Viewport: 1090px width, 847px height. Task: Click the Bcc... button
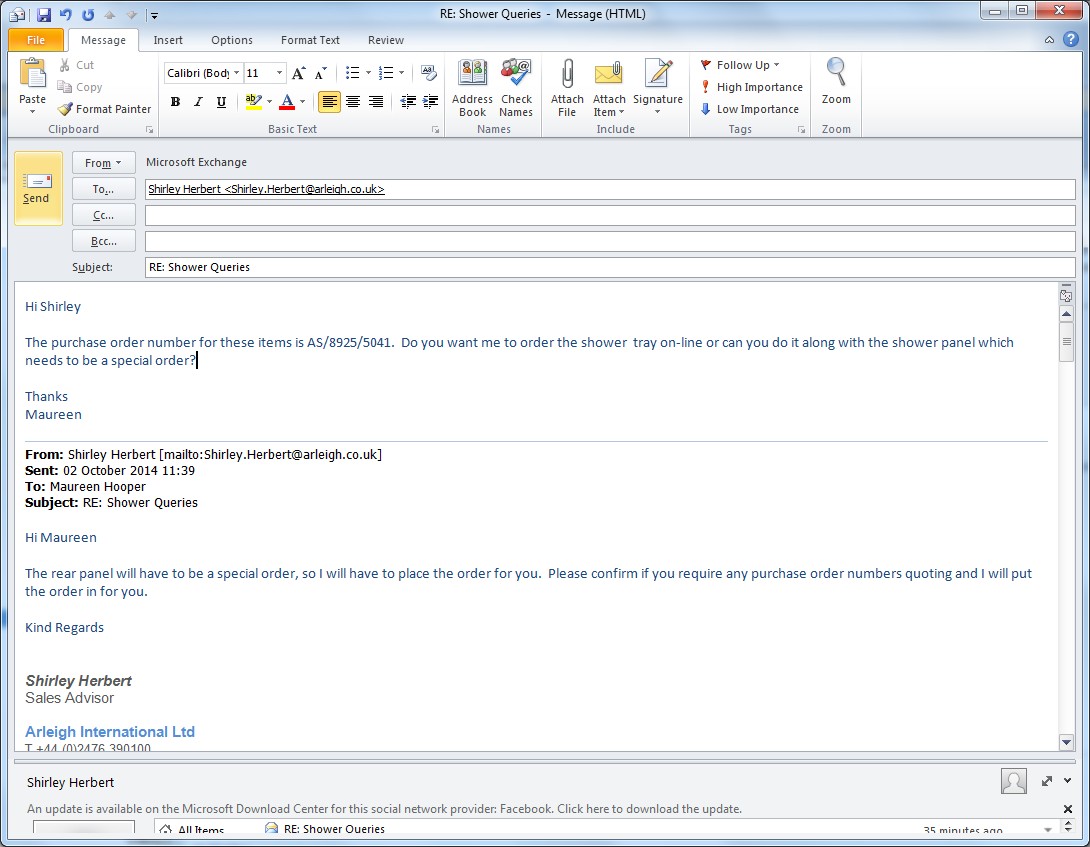click(x=104, y=241)
